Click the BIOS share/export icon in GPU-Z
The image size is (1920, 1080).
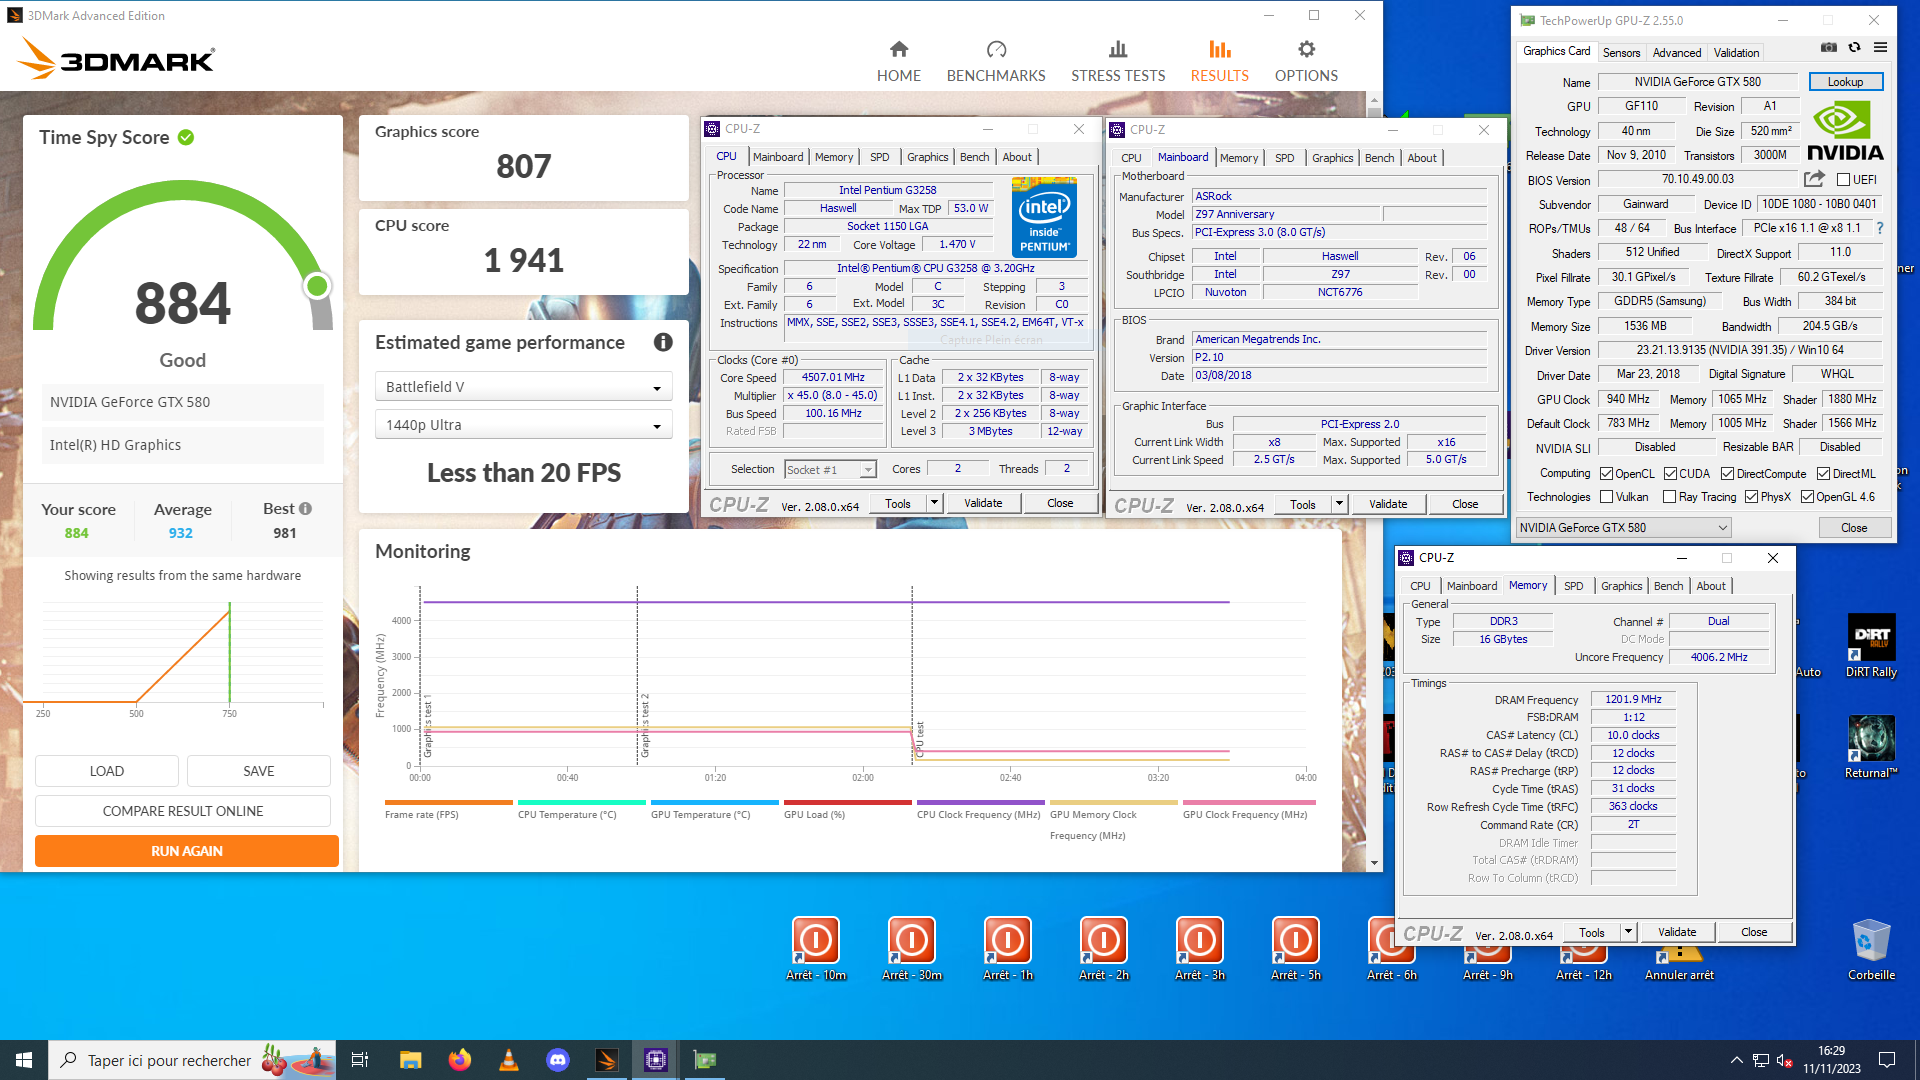(x=1814, y=179)
